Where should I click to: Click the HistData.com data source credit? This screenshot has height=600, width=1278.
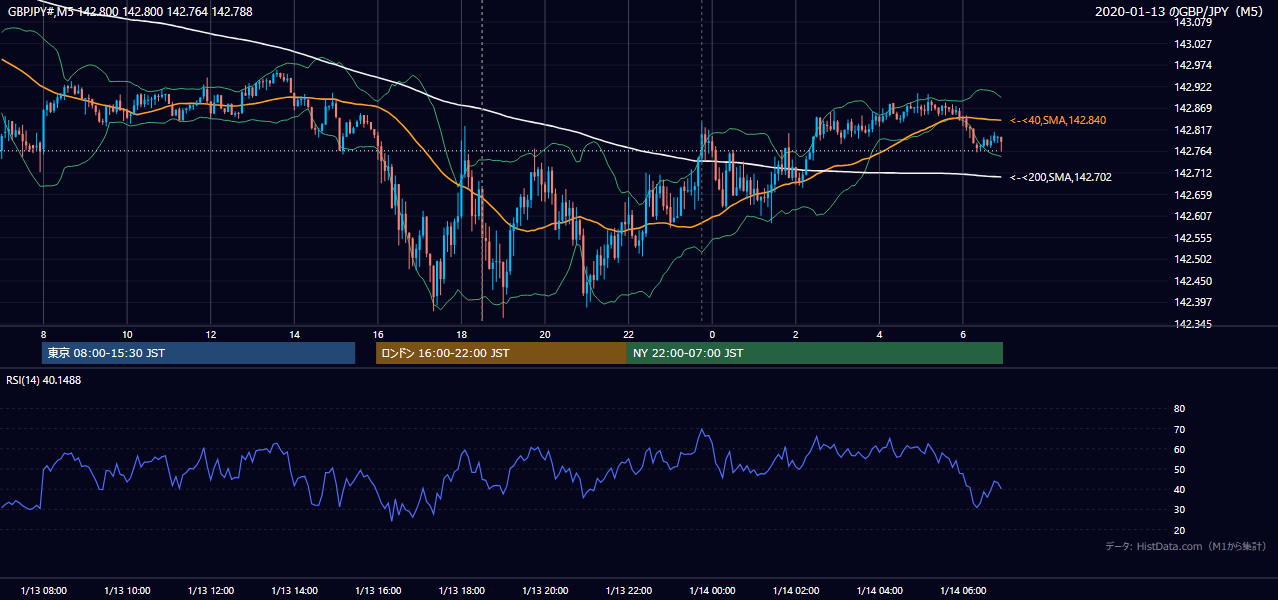pyautogui.click(x=1185, y=546)
